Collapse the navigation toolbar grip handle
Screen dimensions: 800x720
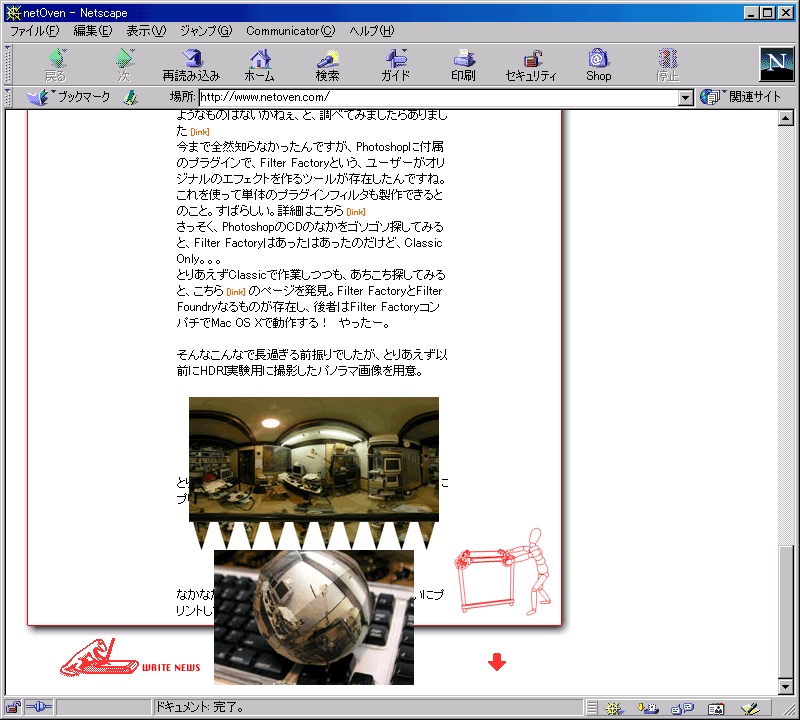click(x=8, y=65)
